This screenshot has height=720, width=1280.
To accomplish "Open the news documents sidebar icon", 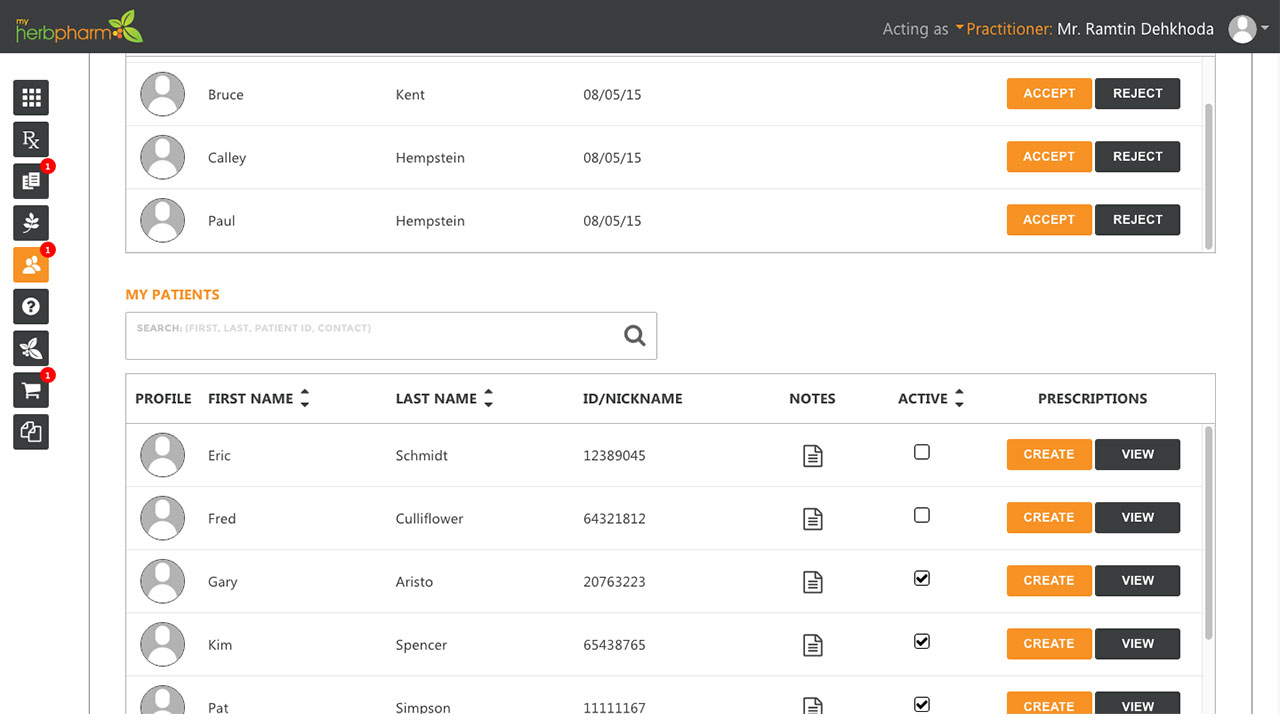I will (x=31, y=181).
